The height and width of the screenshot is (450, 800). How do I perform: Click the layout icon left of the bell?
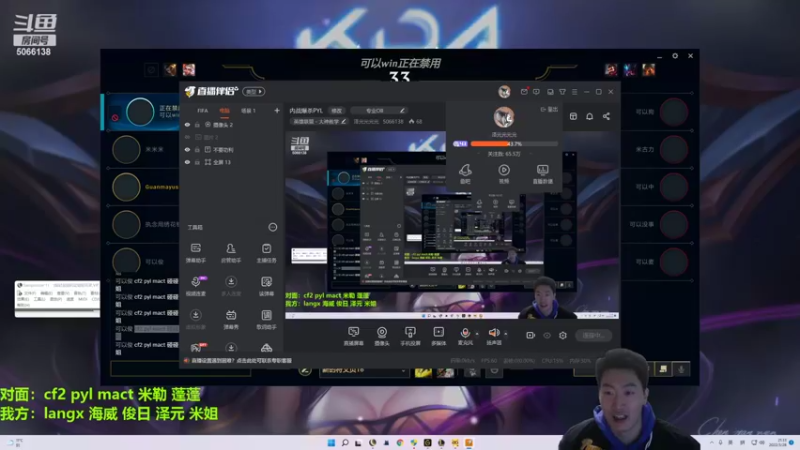(573, 116)
